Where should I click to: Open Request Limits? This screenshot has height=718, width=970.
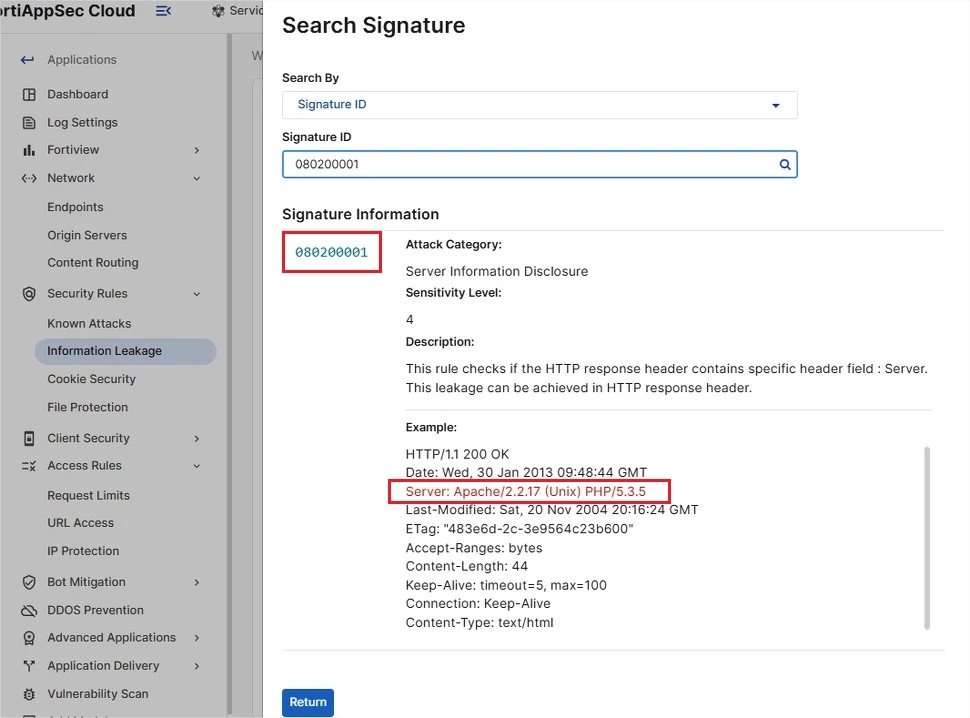click(x=88, y=495)
